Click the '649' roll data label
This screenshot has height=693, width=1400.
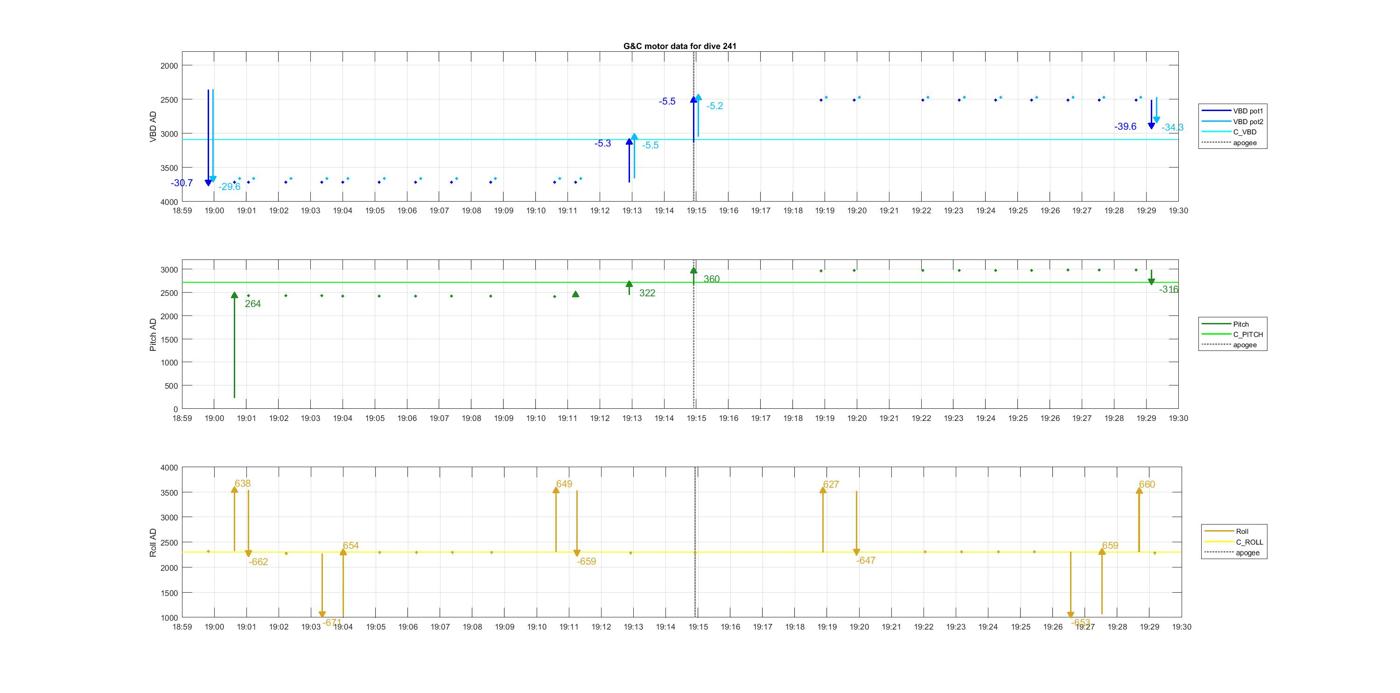564,484
